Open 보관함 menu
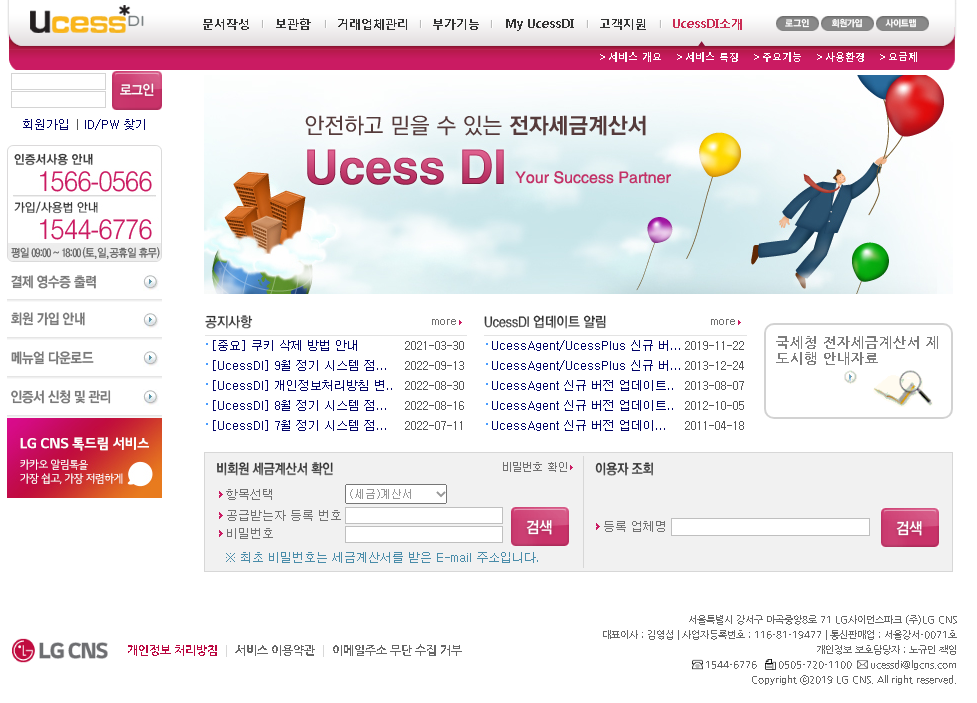Viewport: 977px width, 703px height. [293, 24]
